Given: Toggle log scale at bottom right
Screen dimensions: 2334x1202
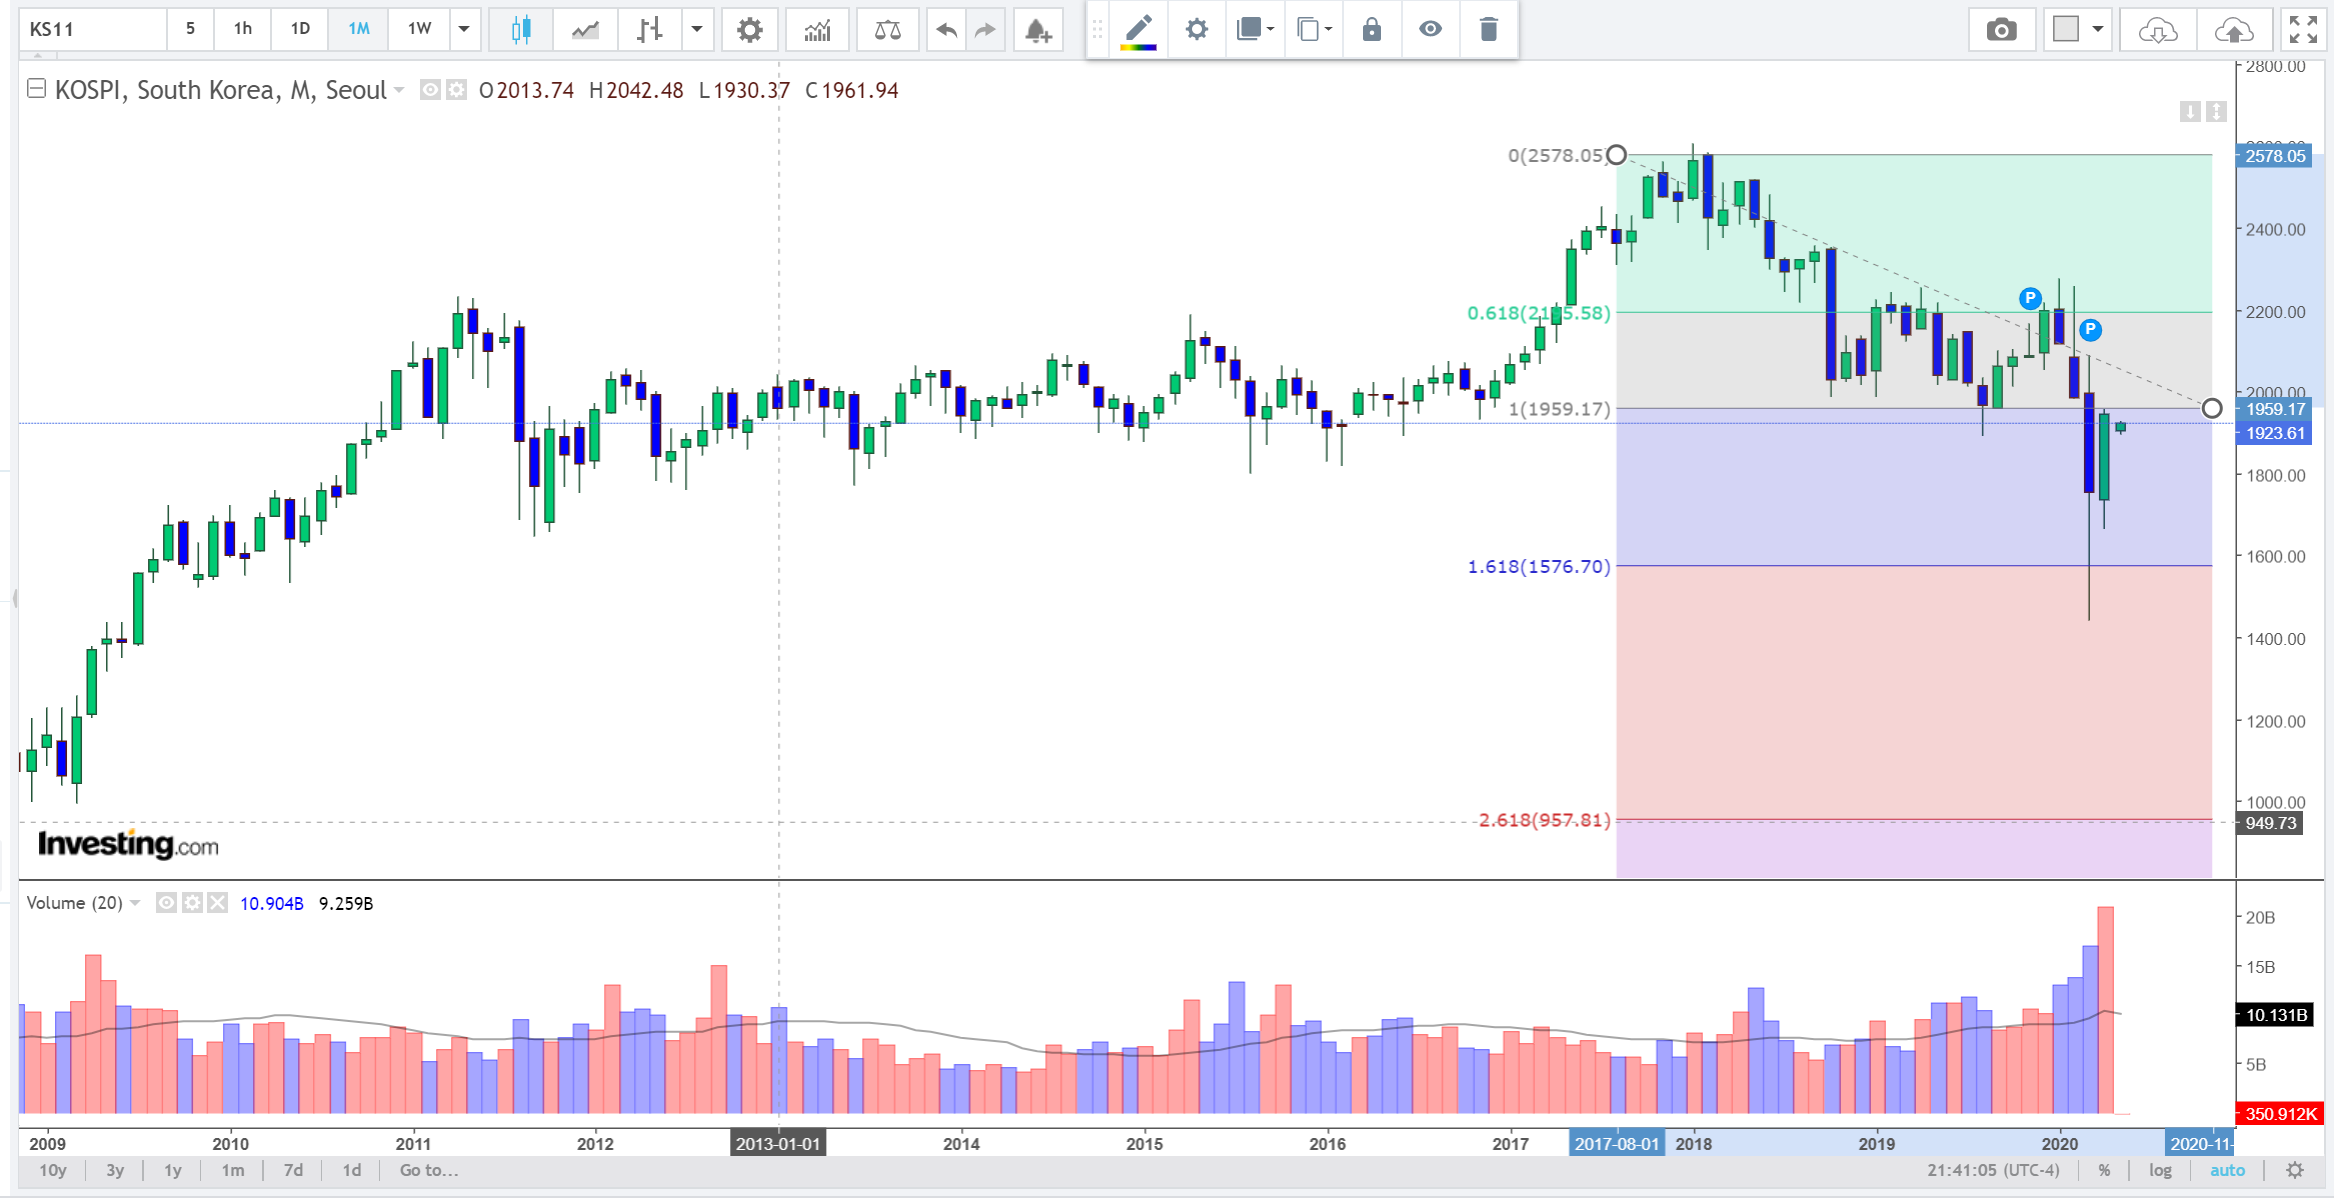Looking at the screenshot, I should pyautogui.click(x=2160, y=1170).
